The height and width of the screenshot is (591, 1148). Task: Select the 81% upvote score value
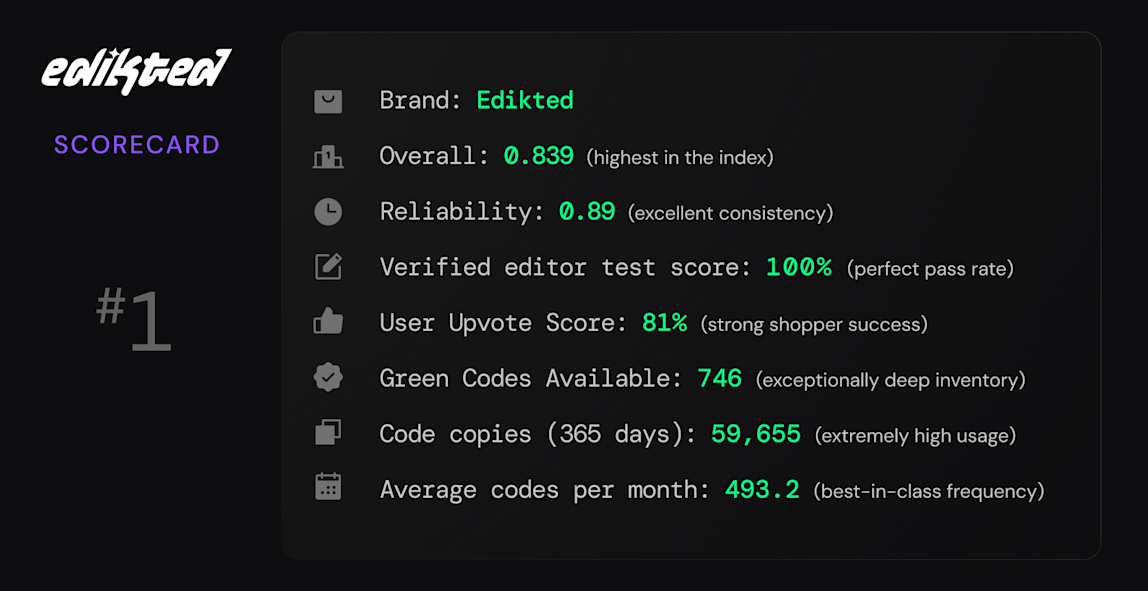click(664, 322)
